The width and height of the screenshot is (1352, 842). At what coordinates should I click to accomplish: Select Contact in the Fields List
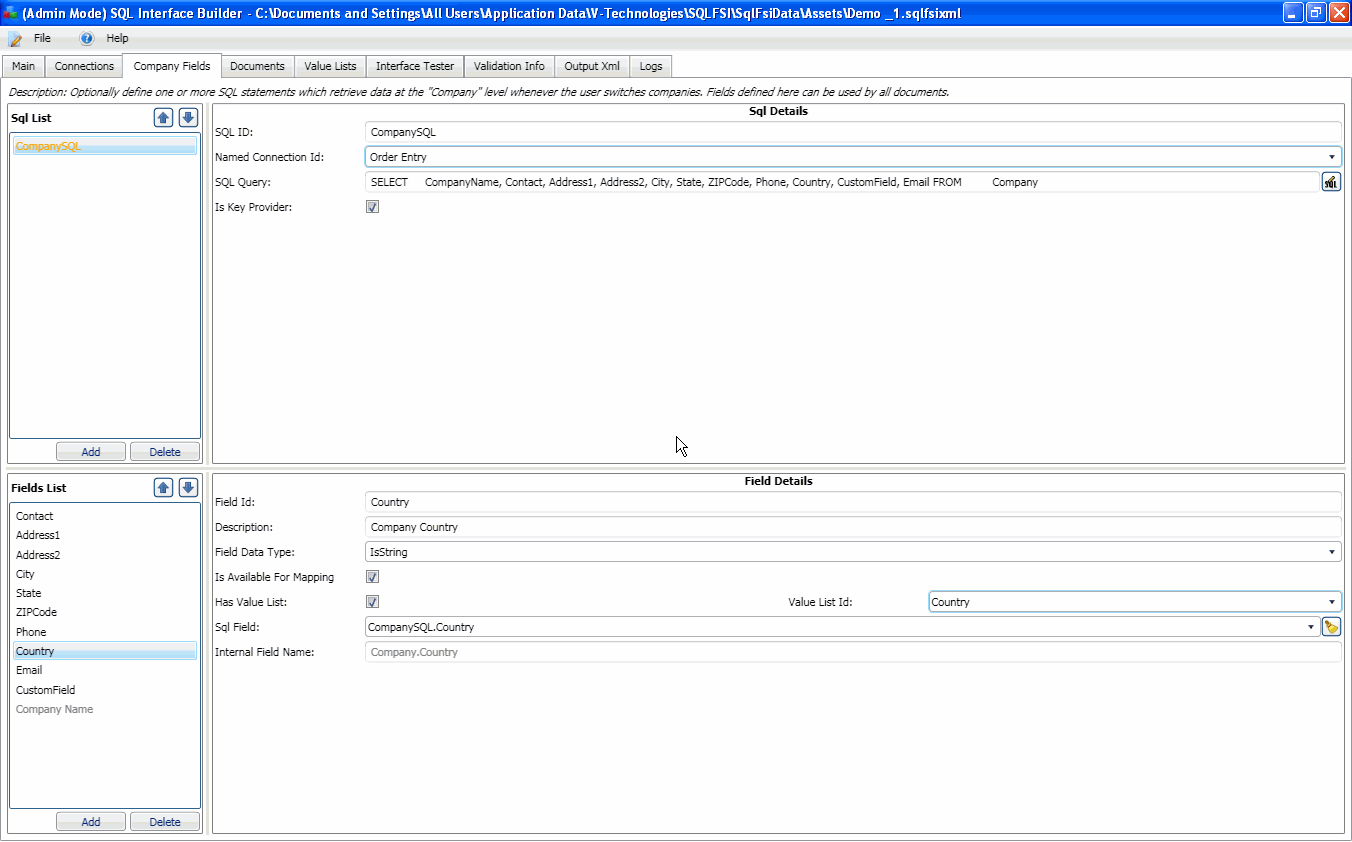[x=105, y=516]
